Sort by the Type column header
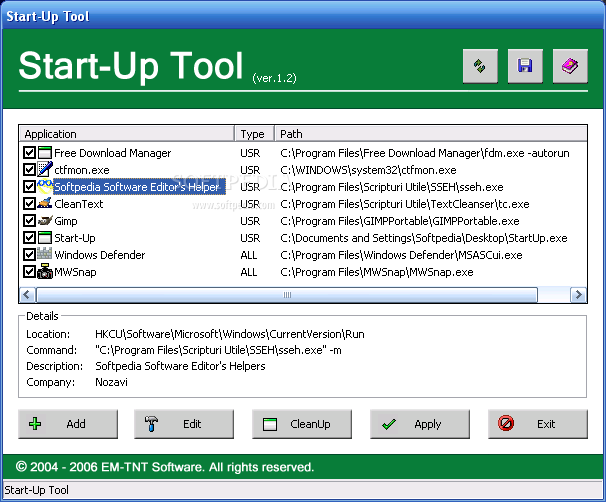The image size is (606, 502). click(254, 134)
